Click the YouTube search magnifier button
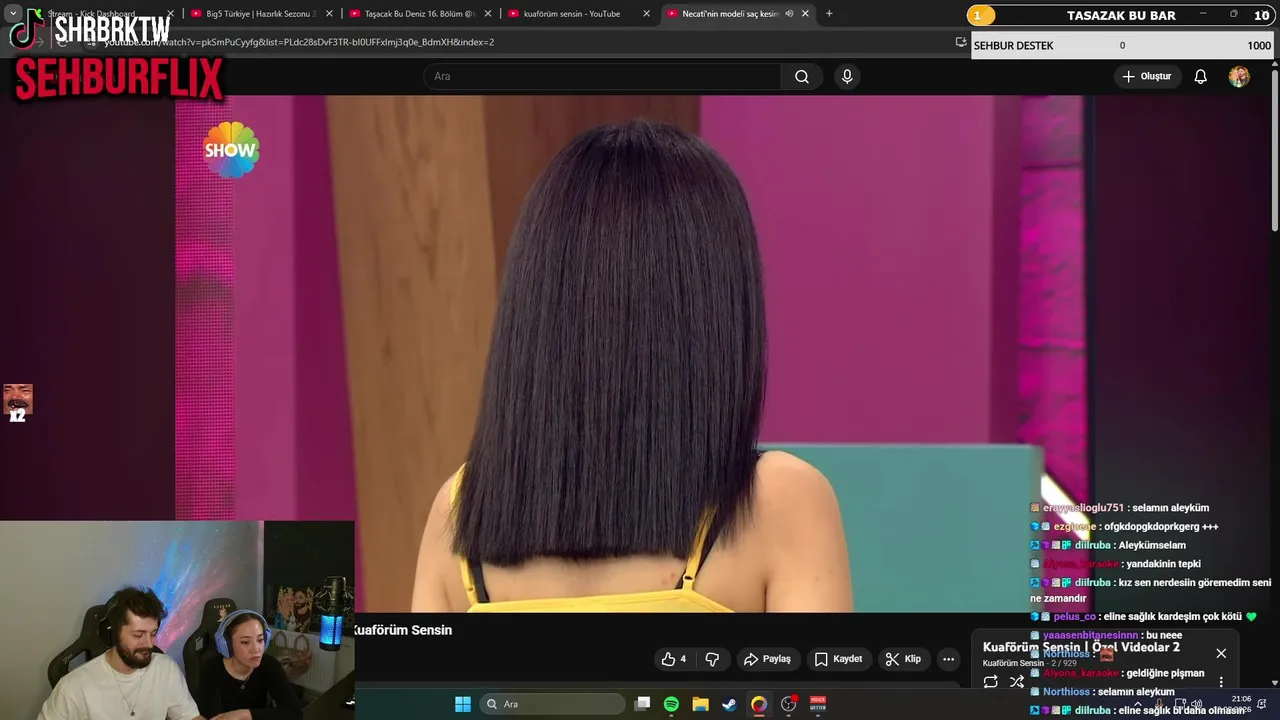 pyautogui.click(x=802, y=77)
